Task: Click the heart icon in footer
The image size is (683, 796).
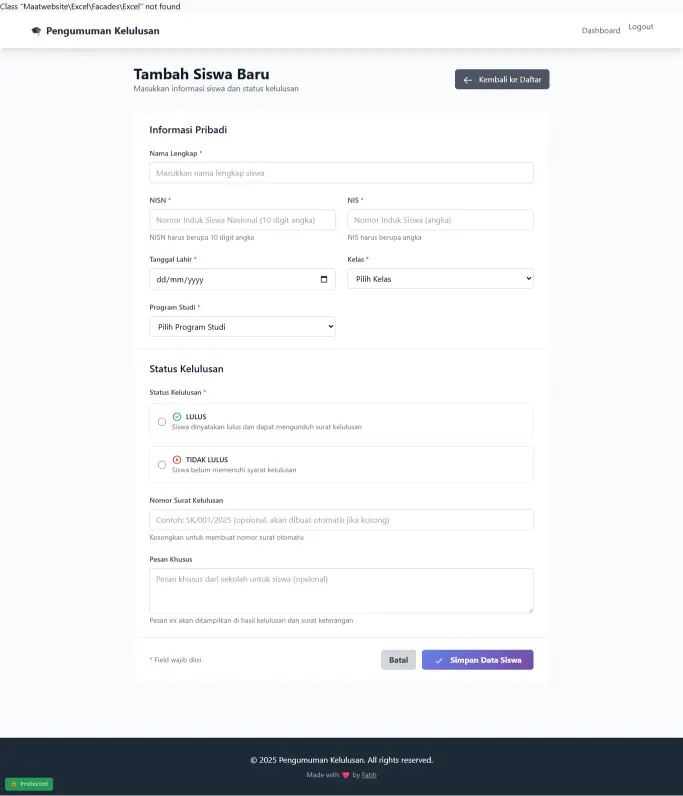Action: [346, 775]
